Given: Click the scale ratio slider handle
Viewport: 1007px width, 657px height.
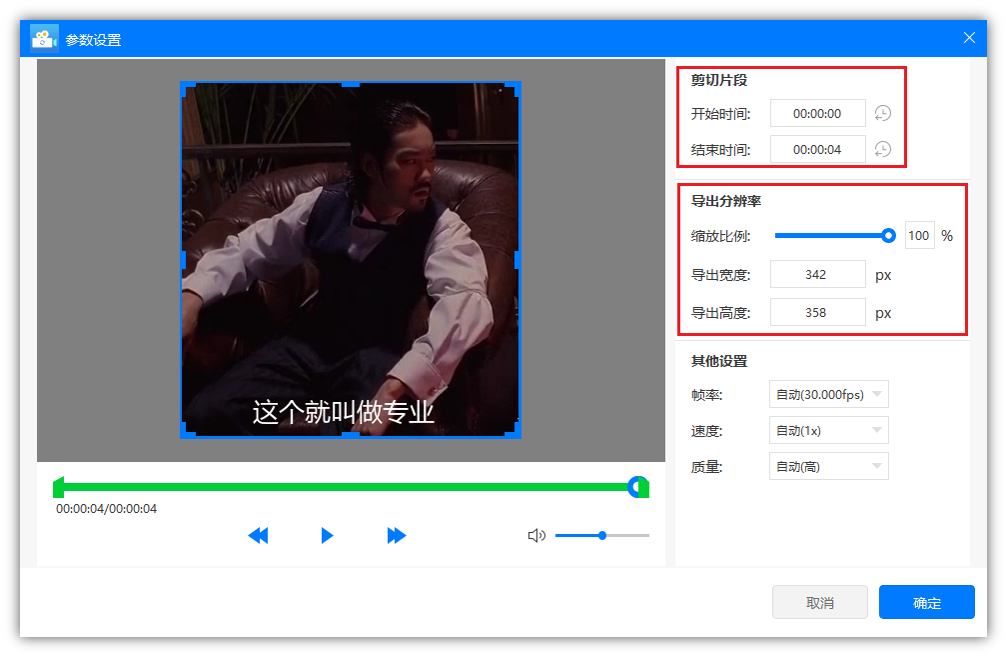Looking at the screenshot, I should tap(888, 236).
